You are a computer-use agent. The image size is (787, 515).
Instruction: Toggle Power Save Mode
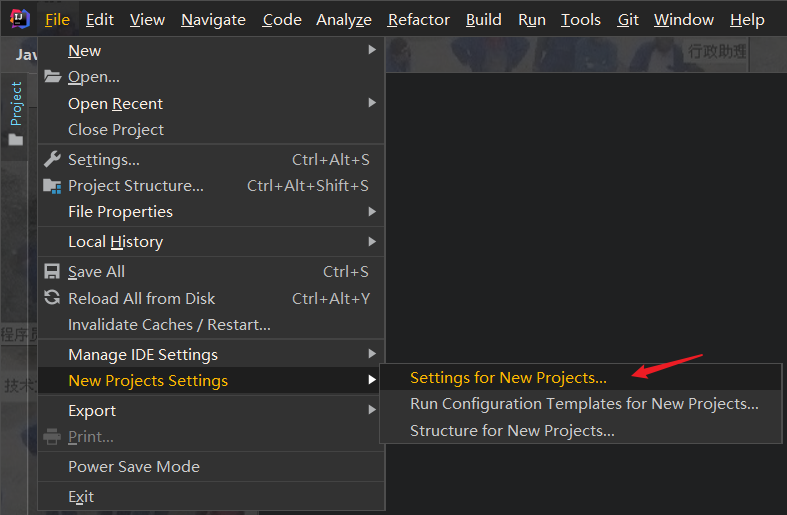(134, 467)
